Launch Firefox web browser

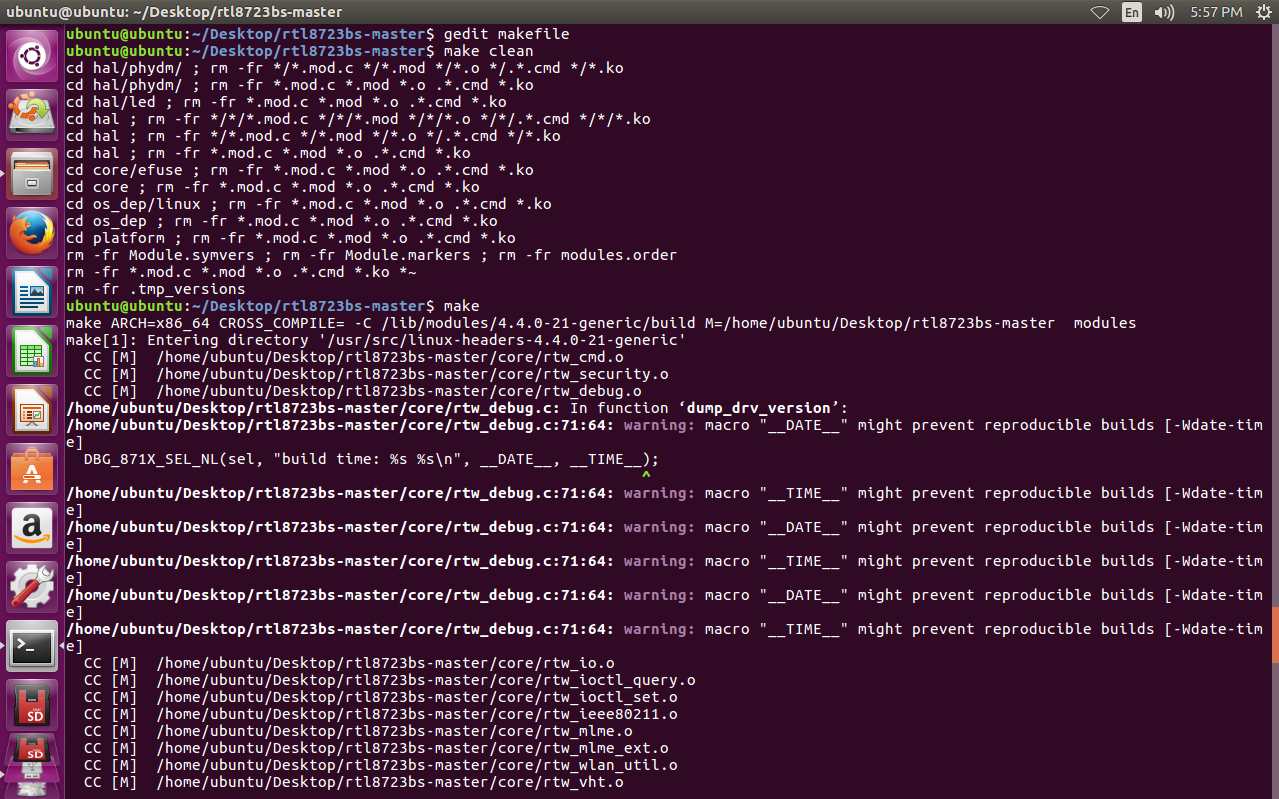click(x=33, y=233)
